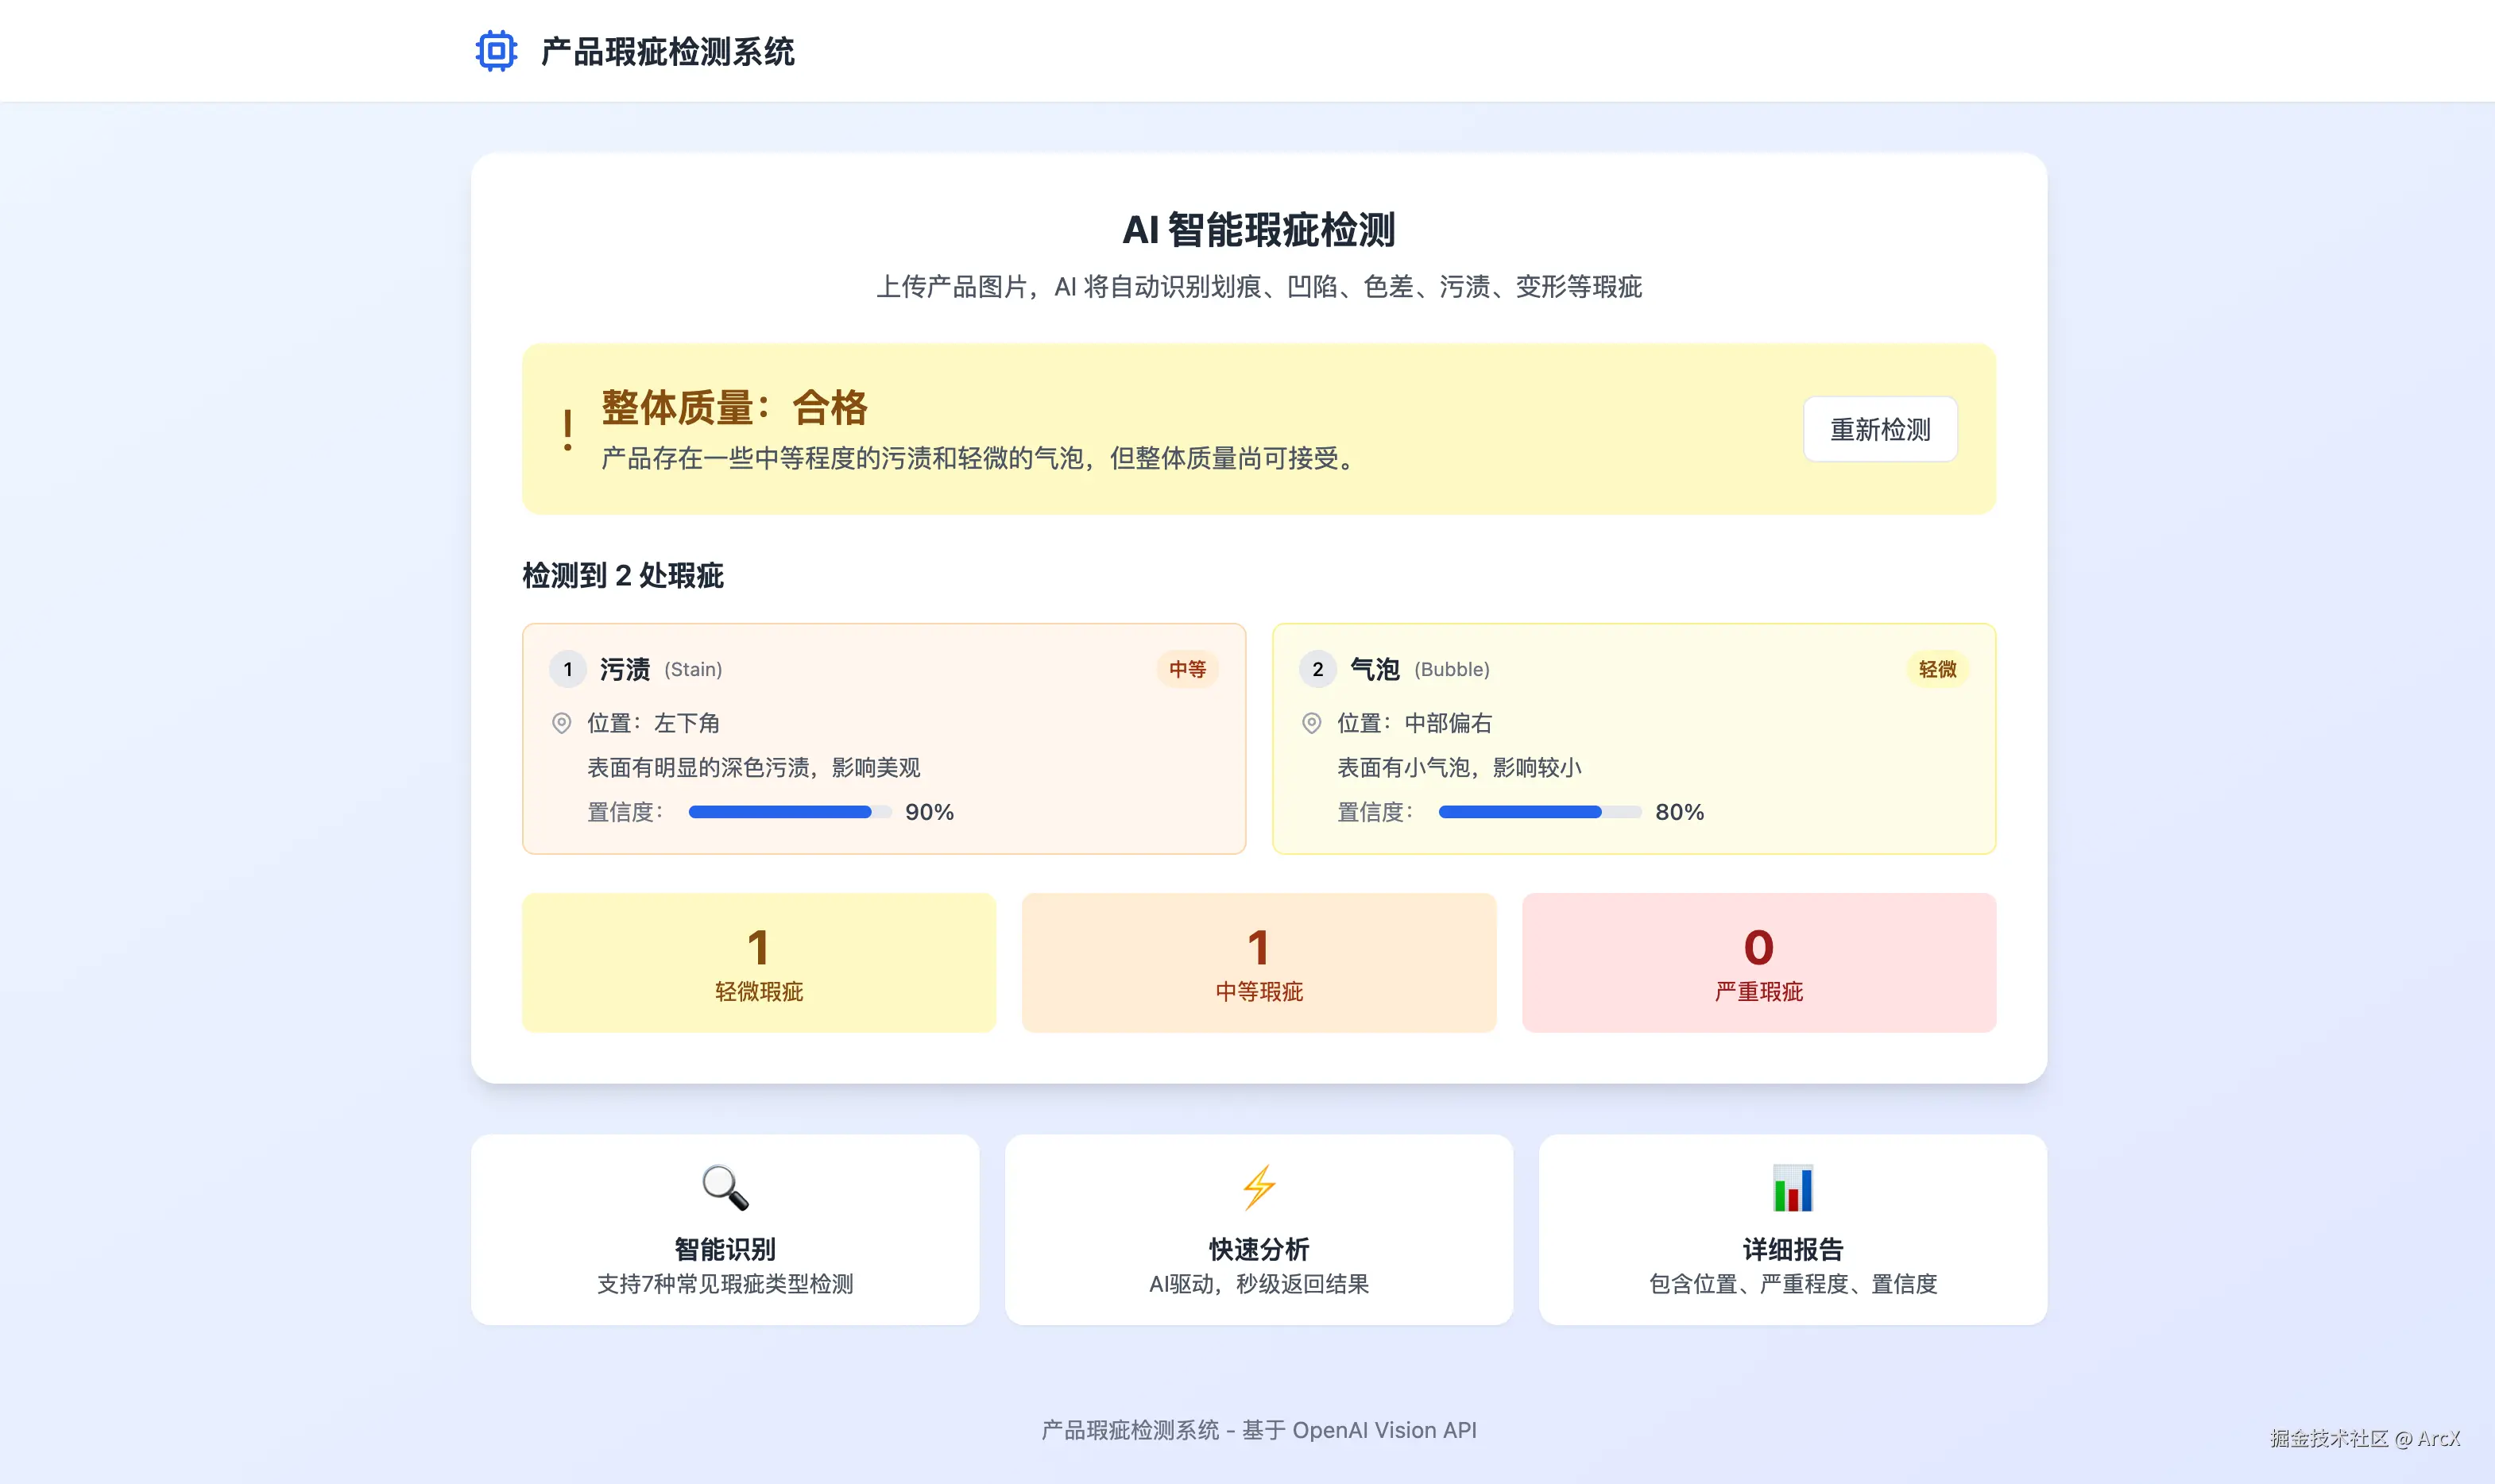Click the 轻微 severity tag
2495x1484 pixels.
pos(1937,669)
